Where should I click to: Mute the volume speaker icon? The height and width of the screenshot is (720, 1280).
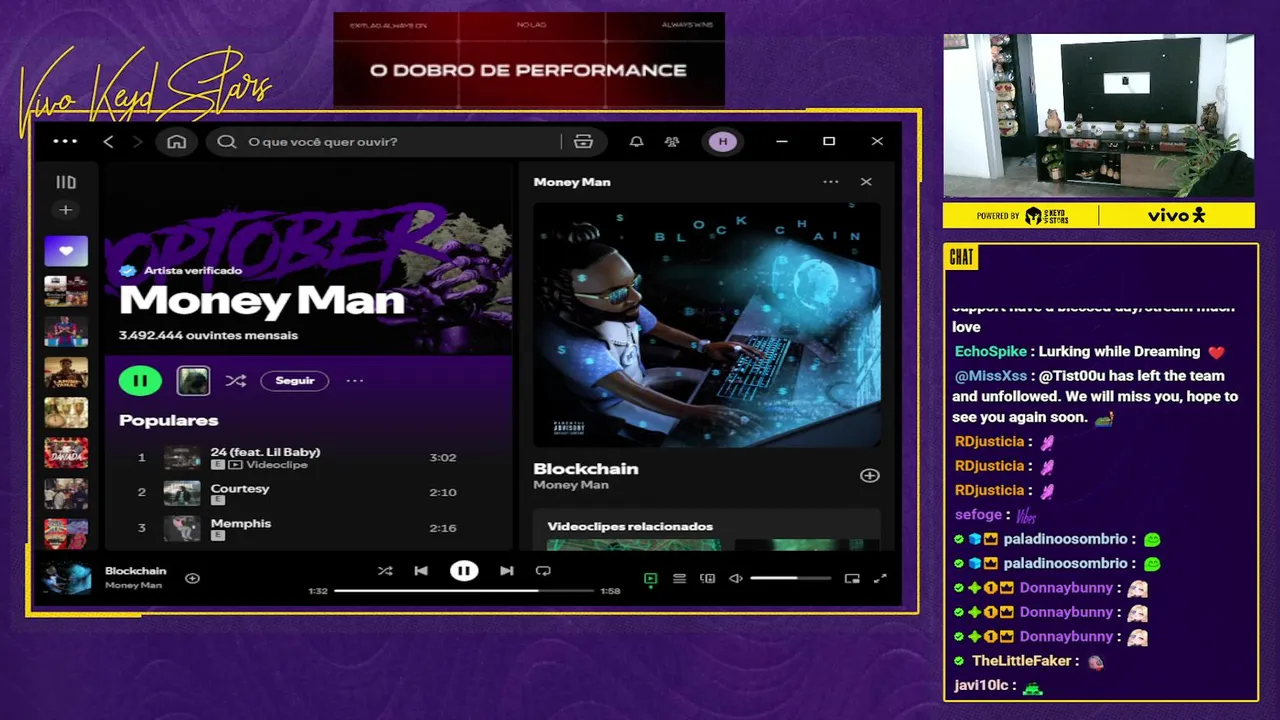pyautogui.click(x=736, y=578)
